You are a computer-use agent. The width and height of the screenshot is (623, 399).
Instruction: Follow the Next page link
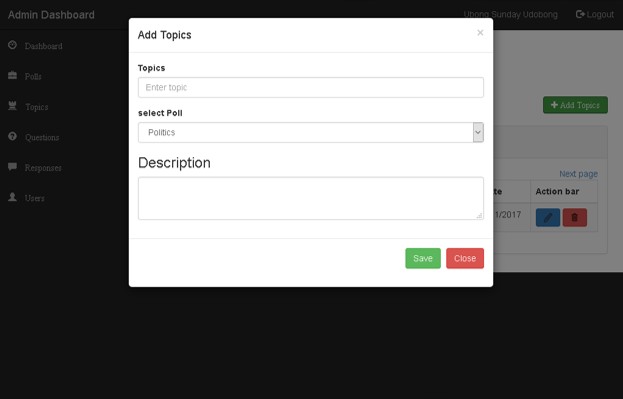[x=578, y=174]
